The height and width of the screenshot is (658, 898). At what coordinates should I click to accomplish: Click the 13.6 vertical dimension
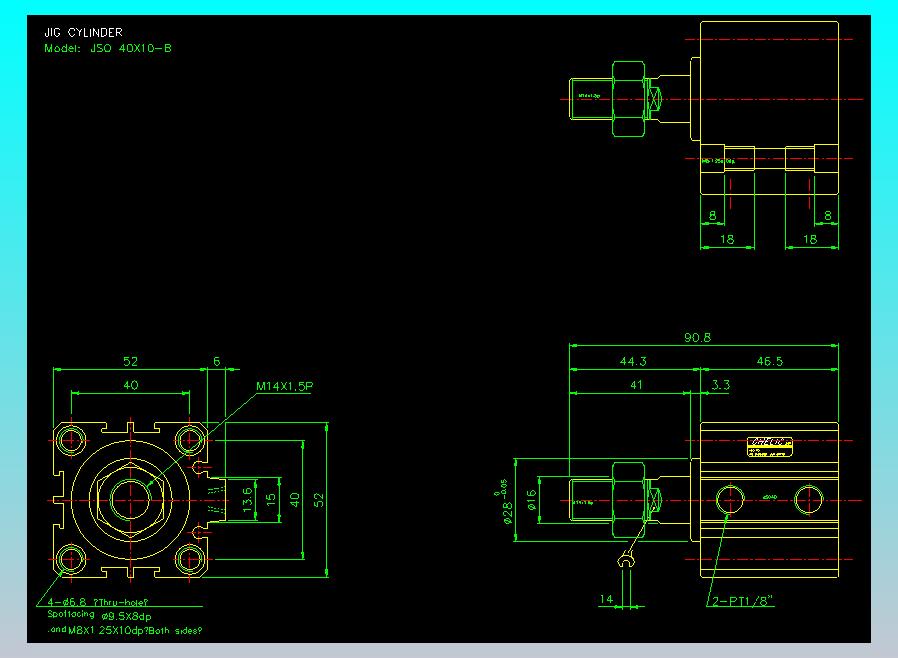point(247,499)
